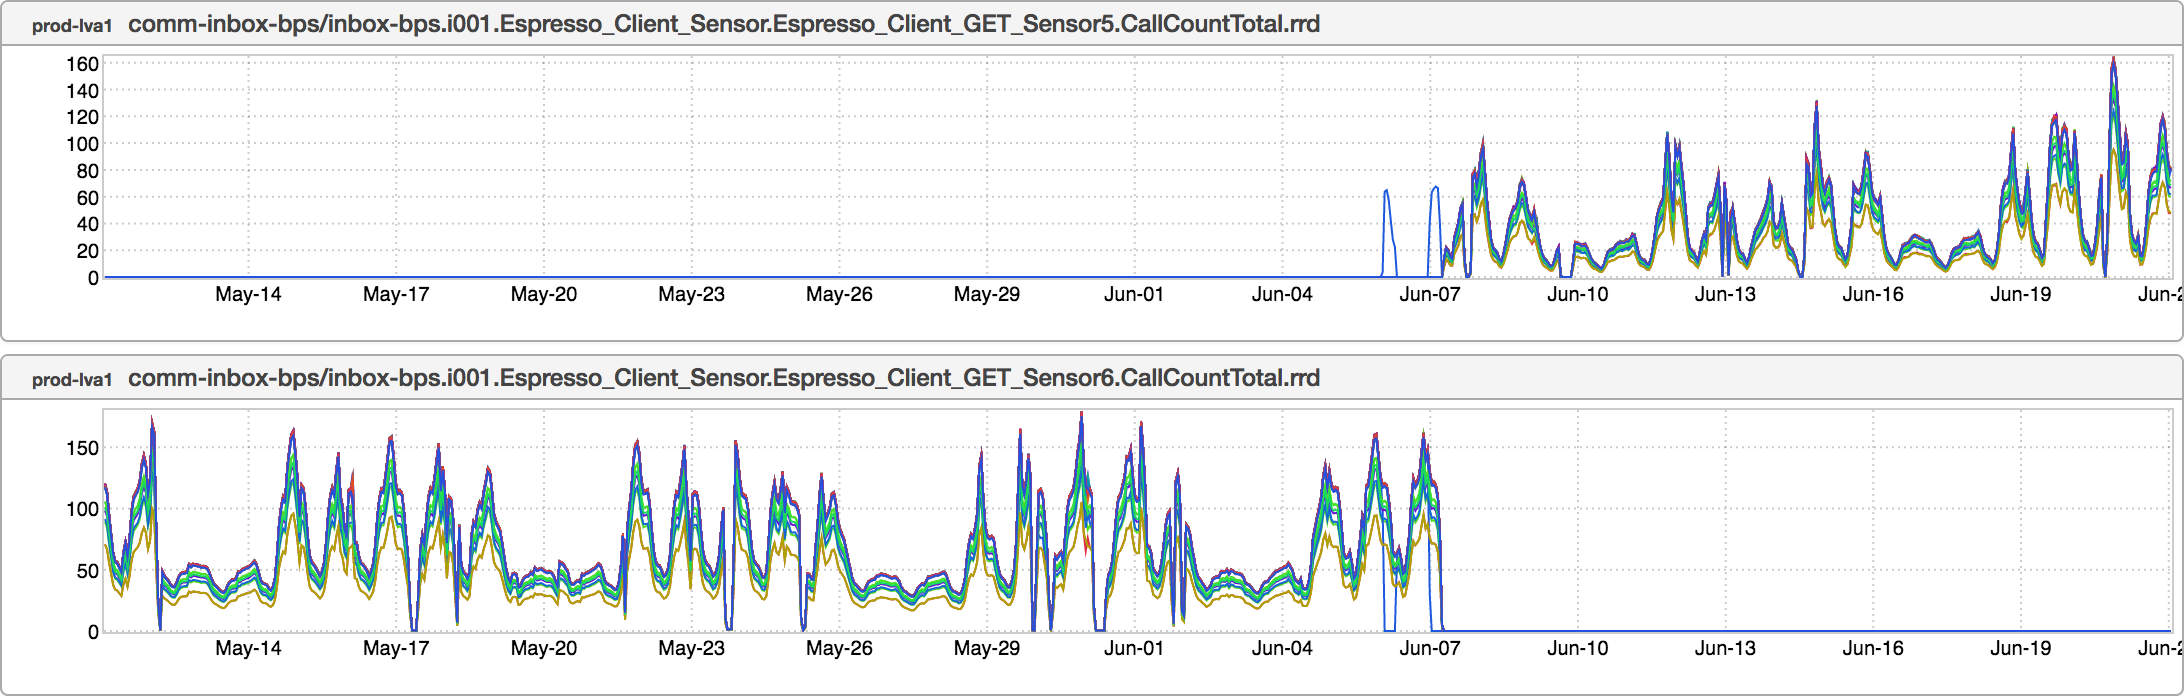
Task: Click first isolated blue spike in Sensor5 chart
Action: (1386, 192)
